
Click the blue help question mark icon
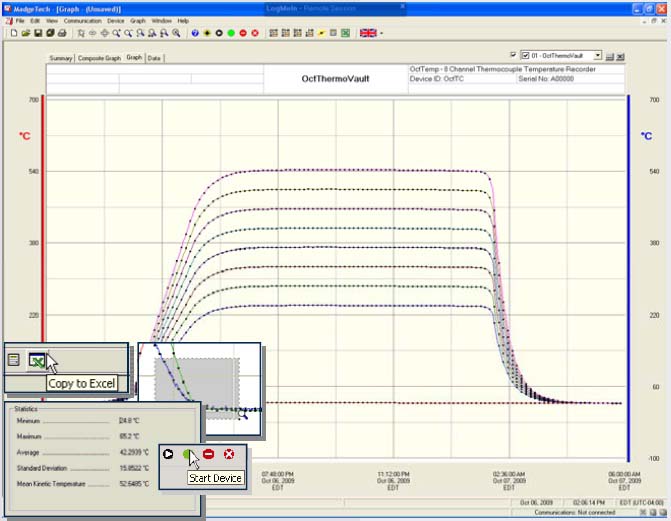click(x=195, y=33)
